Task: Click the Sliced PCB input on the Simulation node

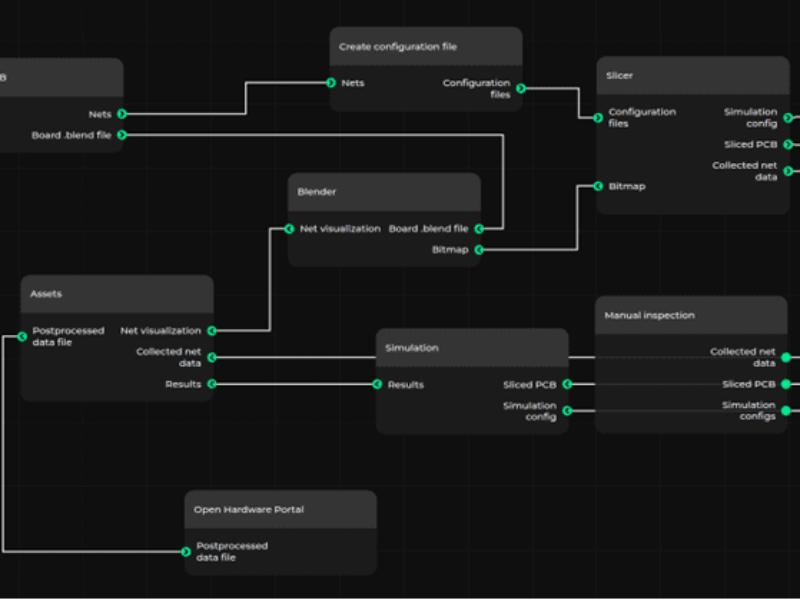Action: click(566, 383)
